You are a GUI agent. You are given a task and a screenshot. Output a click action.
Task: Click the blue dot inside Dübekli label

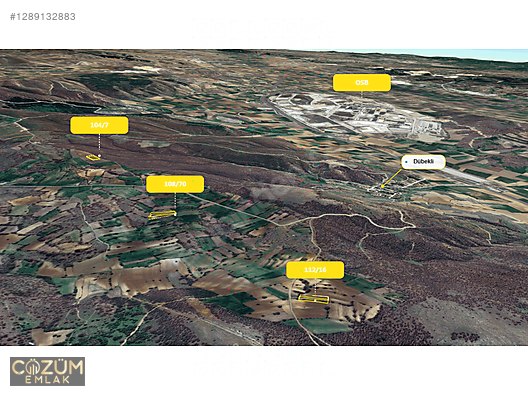407,162
